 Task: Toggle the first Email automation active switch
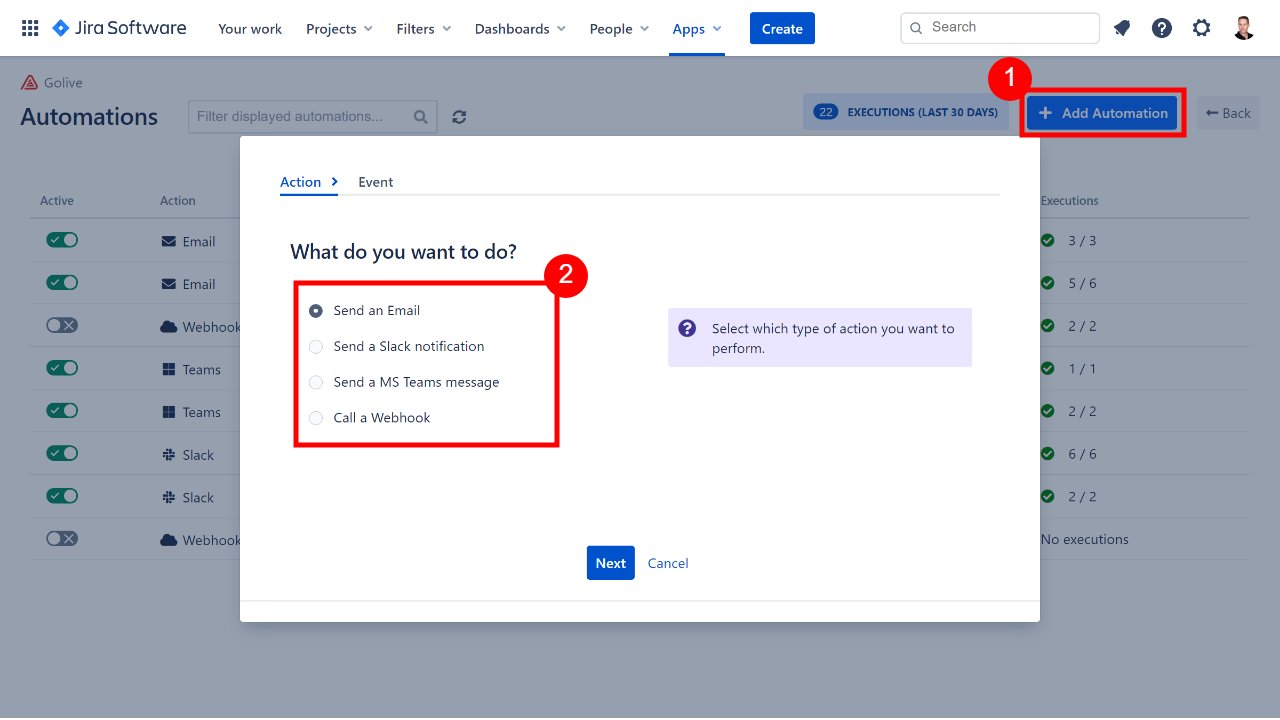click(62, 240)
